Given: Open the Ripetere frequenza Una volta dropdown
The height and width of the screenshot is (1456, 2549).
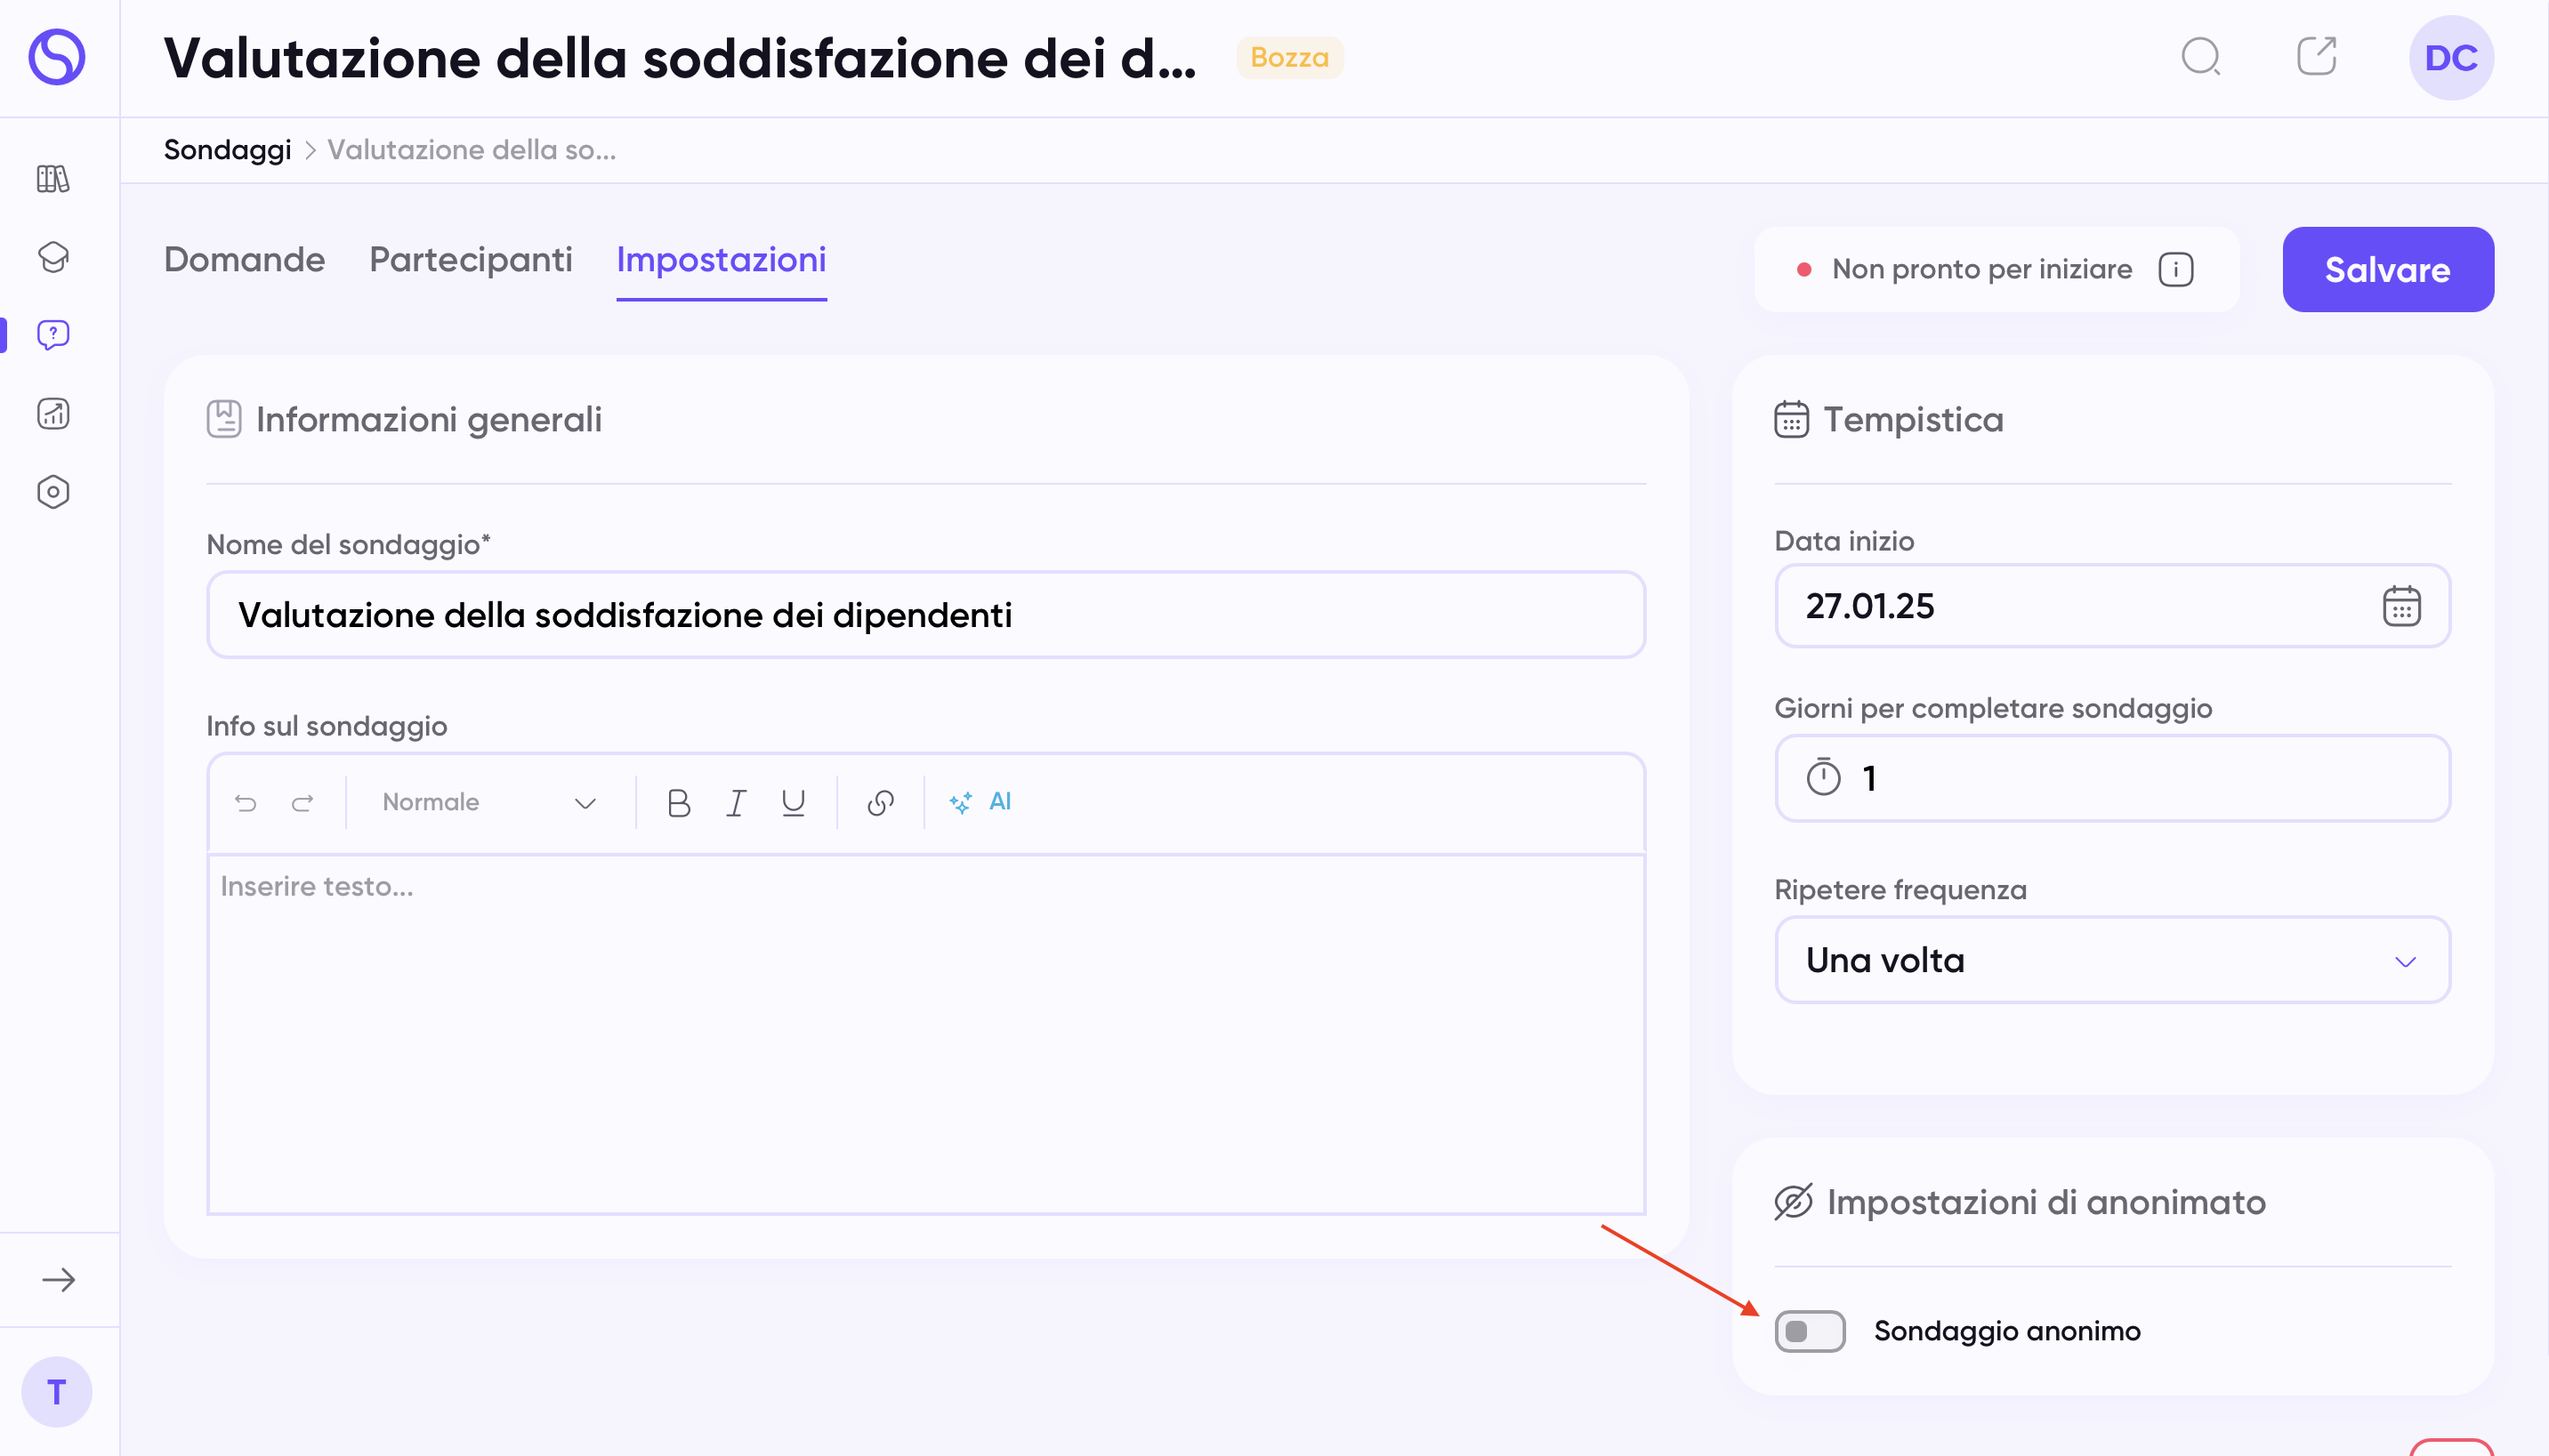Looking at the screenshot, I should coord(2112,960).
